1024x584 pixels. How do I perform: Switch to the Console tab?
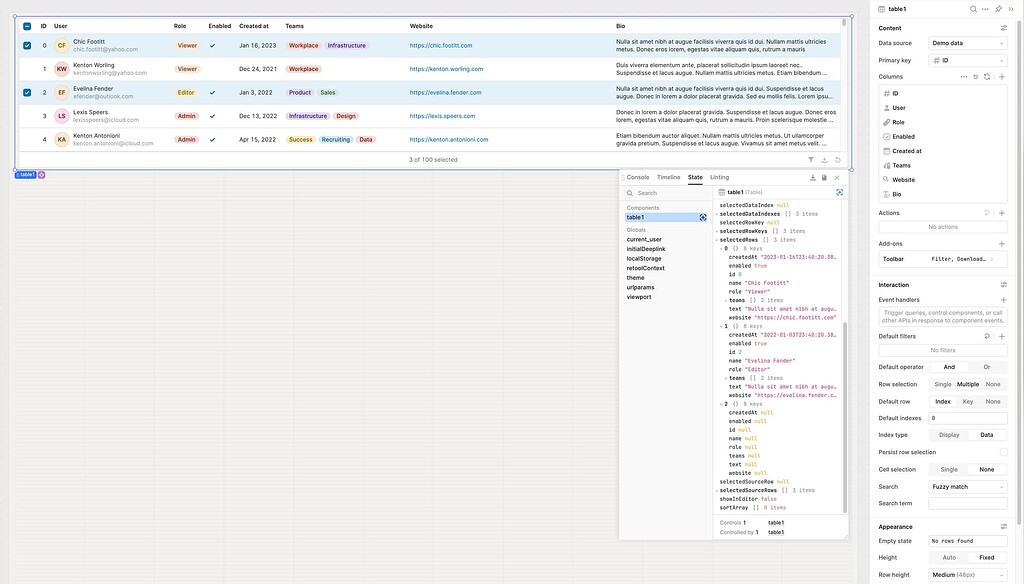coord(637,177)
